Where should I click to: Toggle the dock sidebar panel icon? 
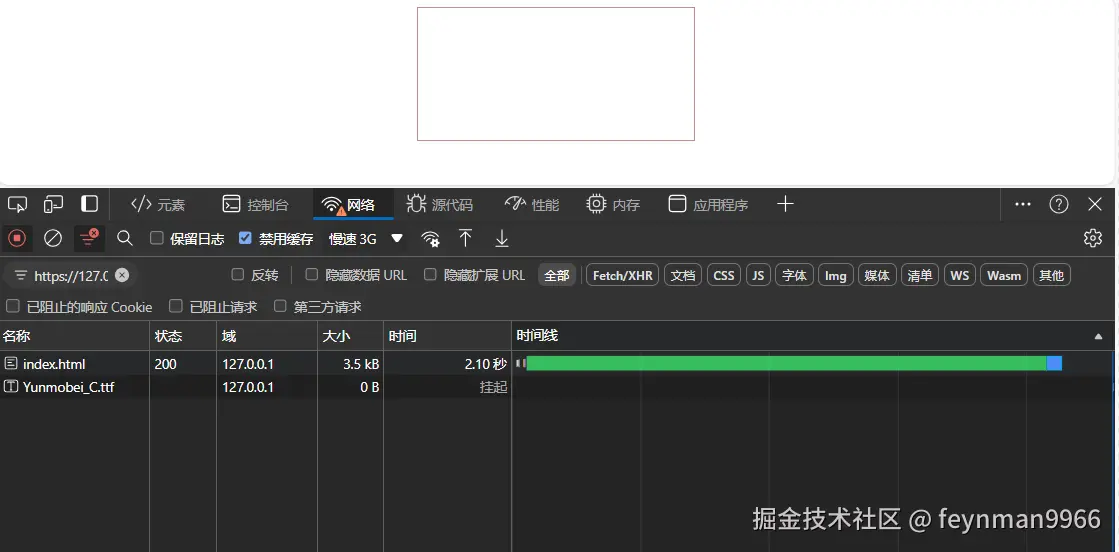click(x=89, y=204)
